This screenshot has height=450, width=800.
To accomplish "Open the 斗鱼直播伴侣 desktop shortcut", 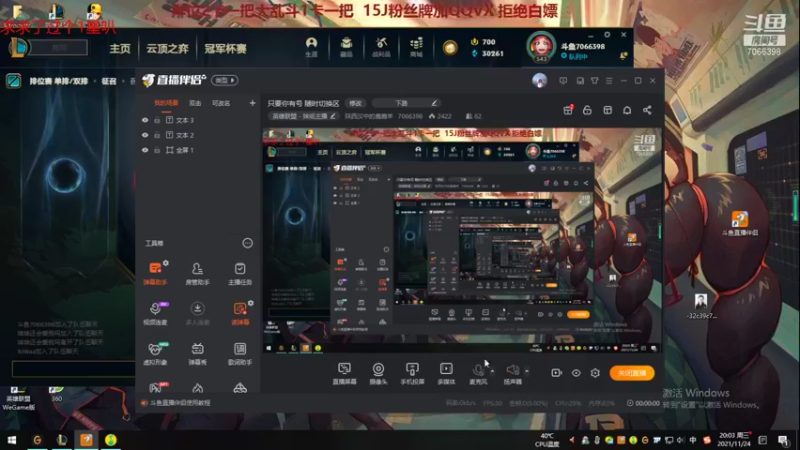I will click(x=740, y=223).
